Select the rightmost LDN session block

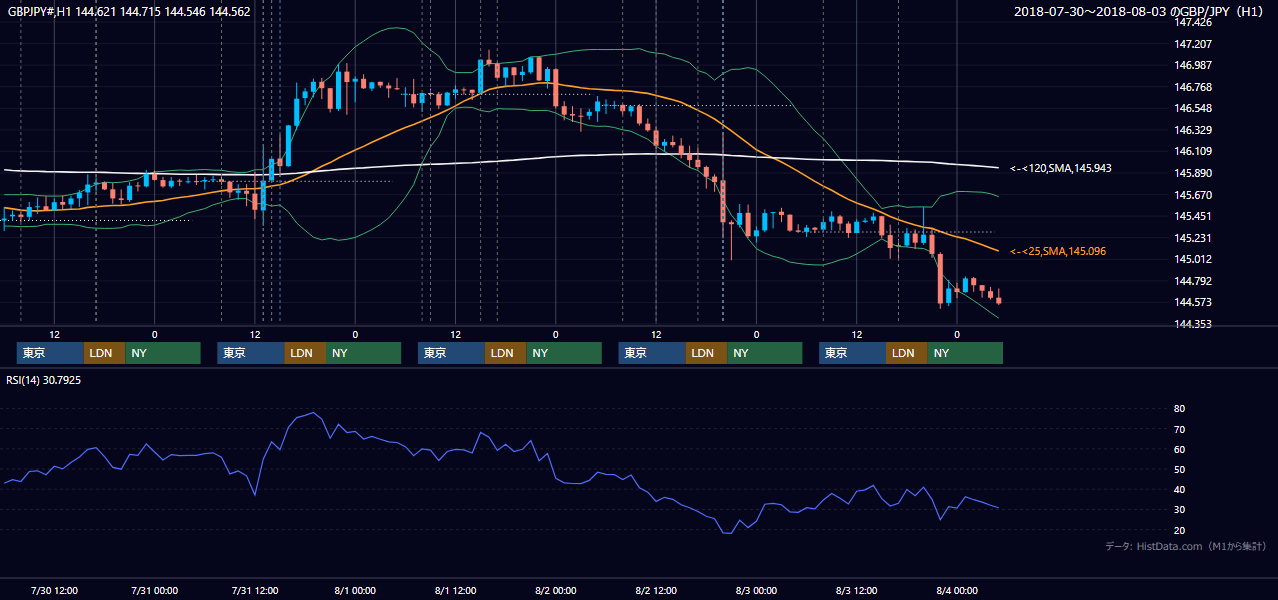(x=907, y=353)
